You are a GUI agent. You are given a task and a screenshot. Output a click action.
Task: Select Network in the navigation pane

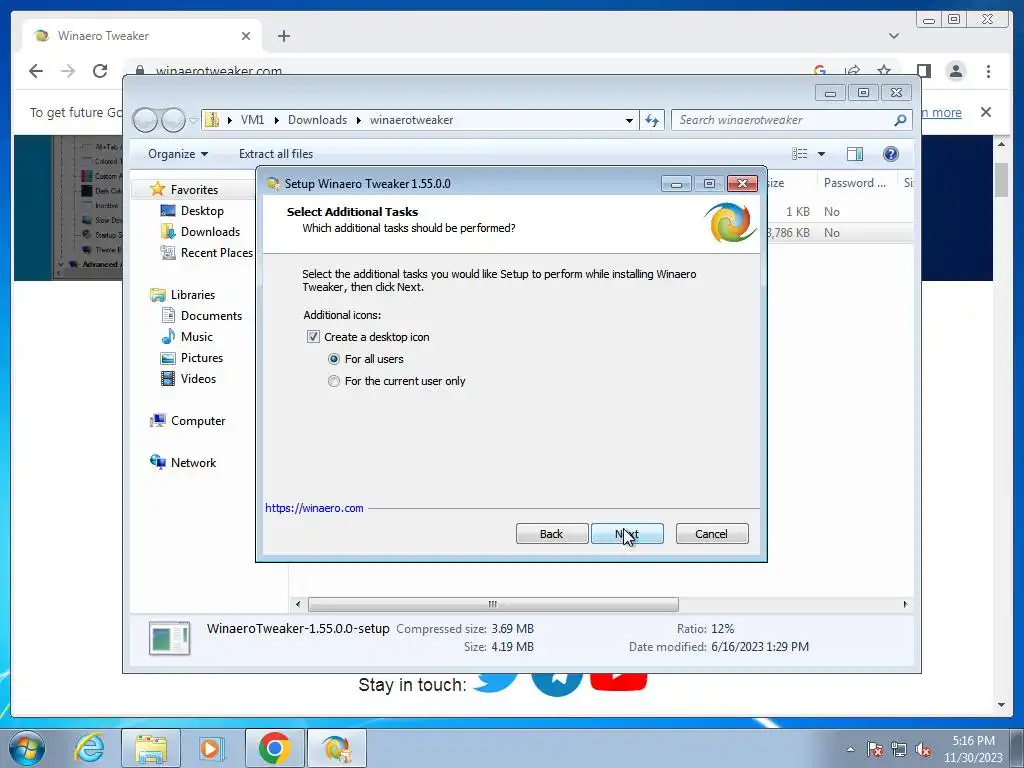(193, 463)
